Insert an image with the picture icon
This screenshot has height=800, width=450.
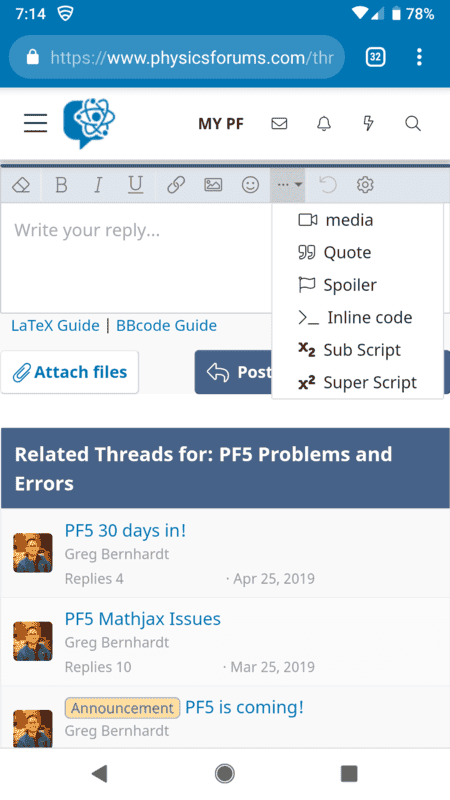coord(213,185)
